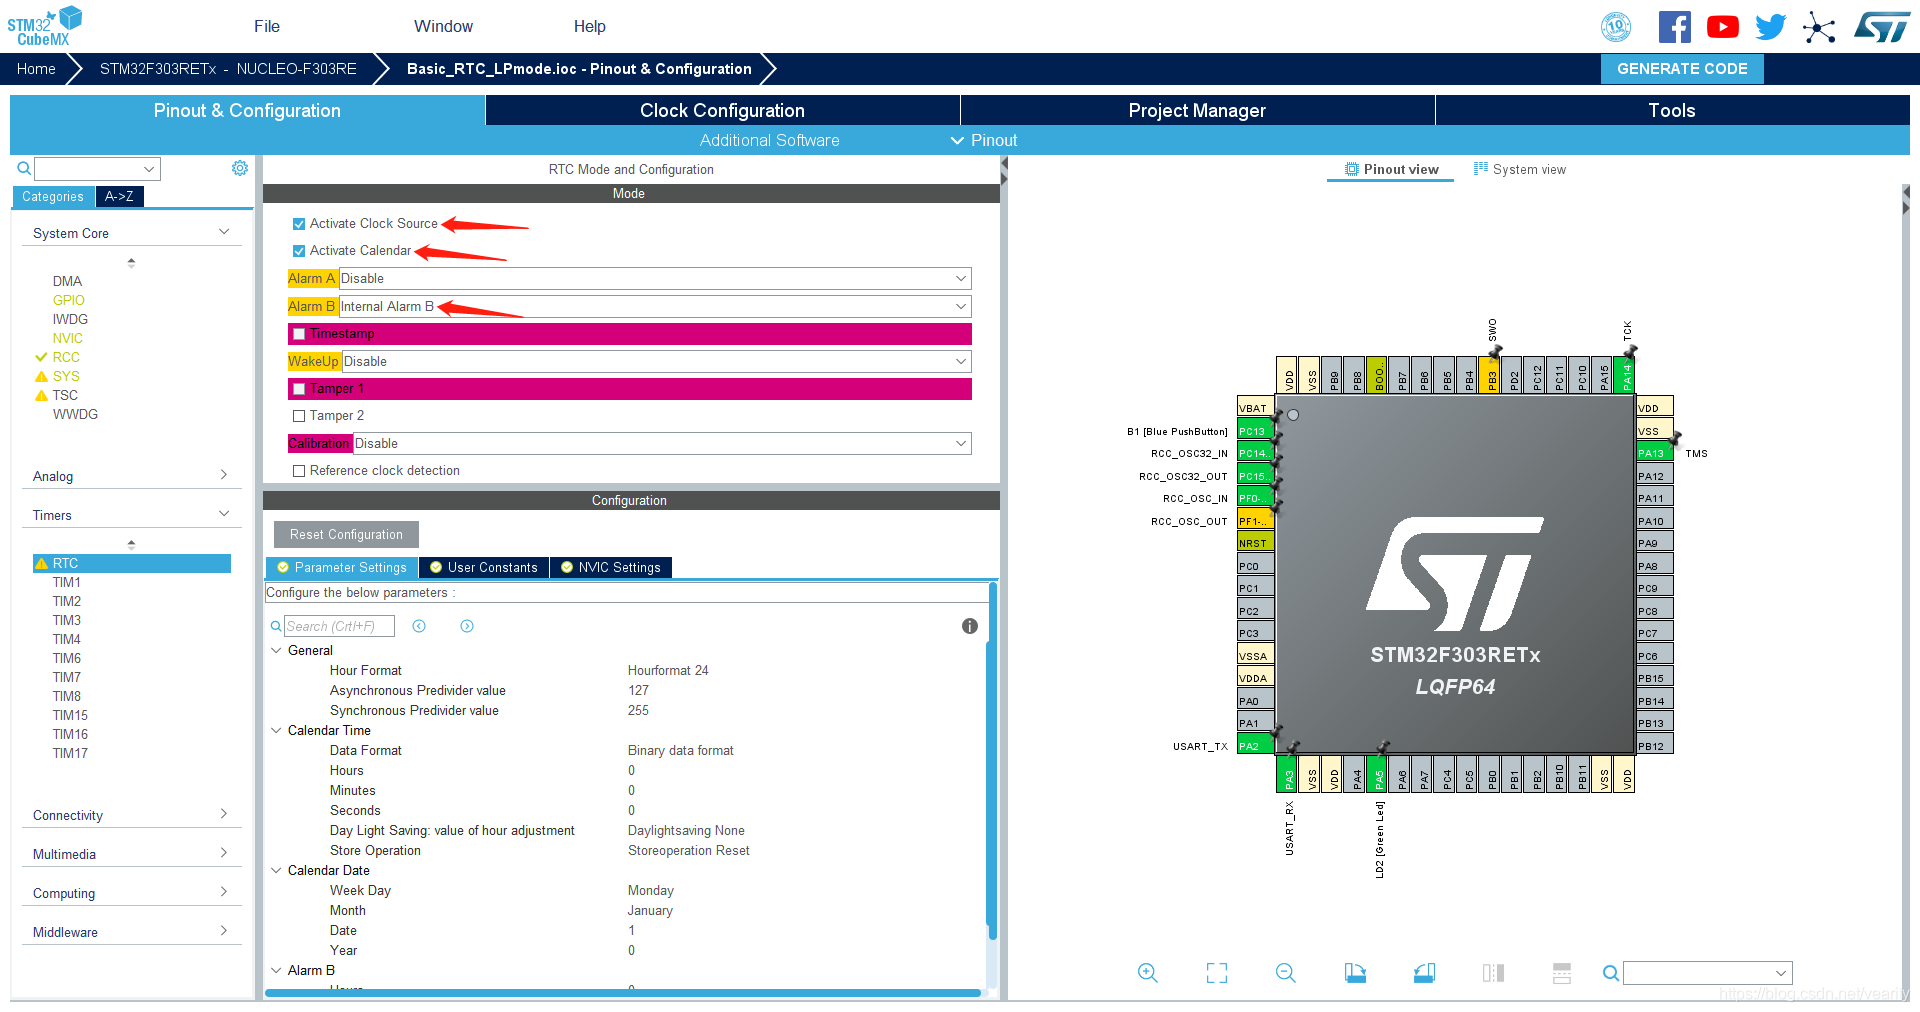Click the search magnifier in left panel
This screenshot has width=1920, height=1012.
tap(24, 168)
